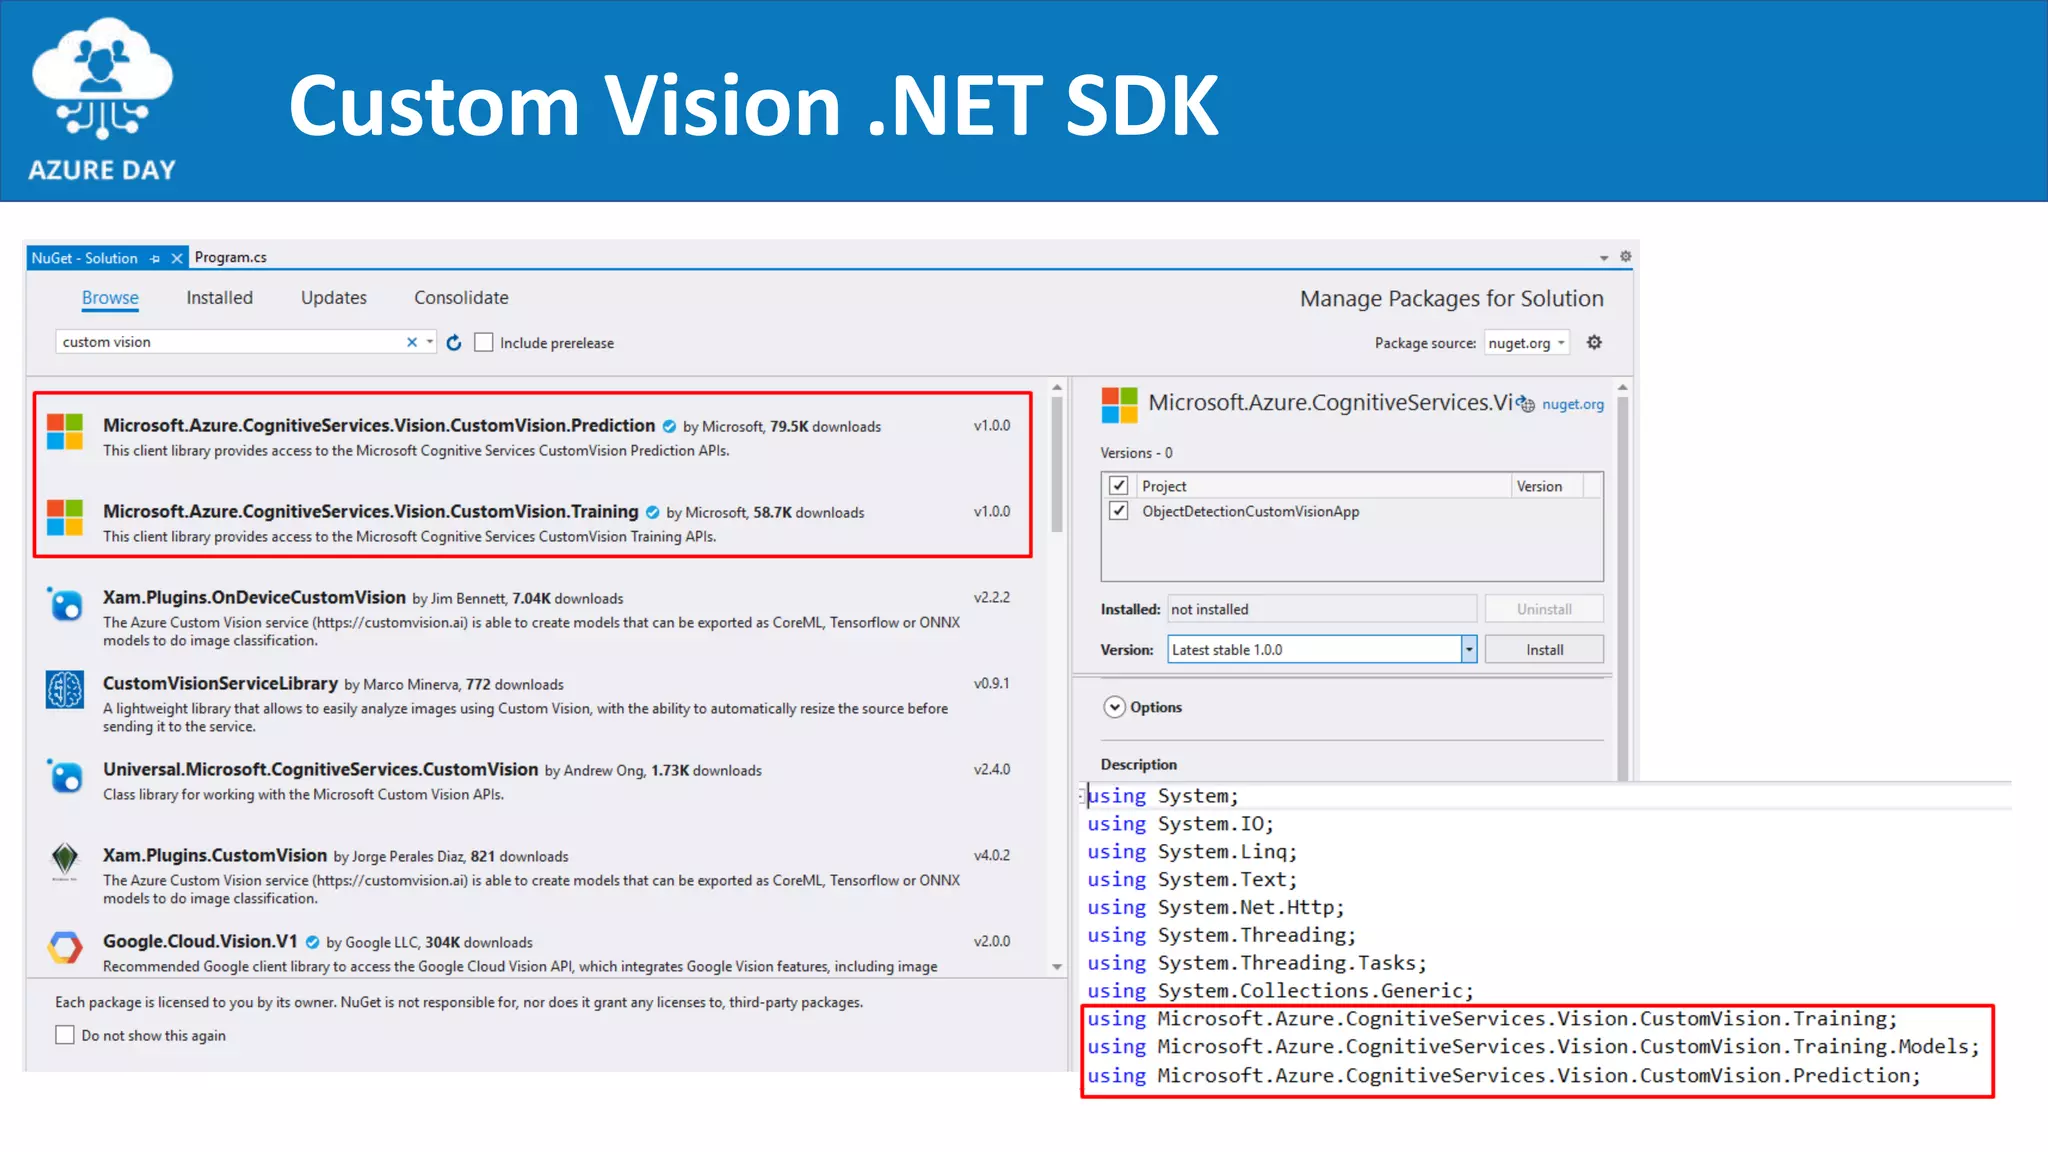The image size is (2048, 1152).
Task: Select Microsoft.Azure.CognitiveServices.Vision.CustomVision.Prediction package title
Action: click(x=379, y=425)
